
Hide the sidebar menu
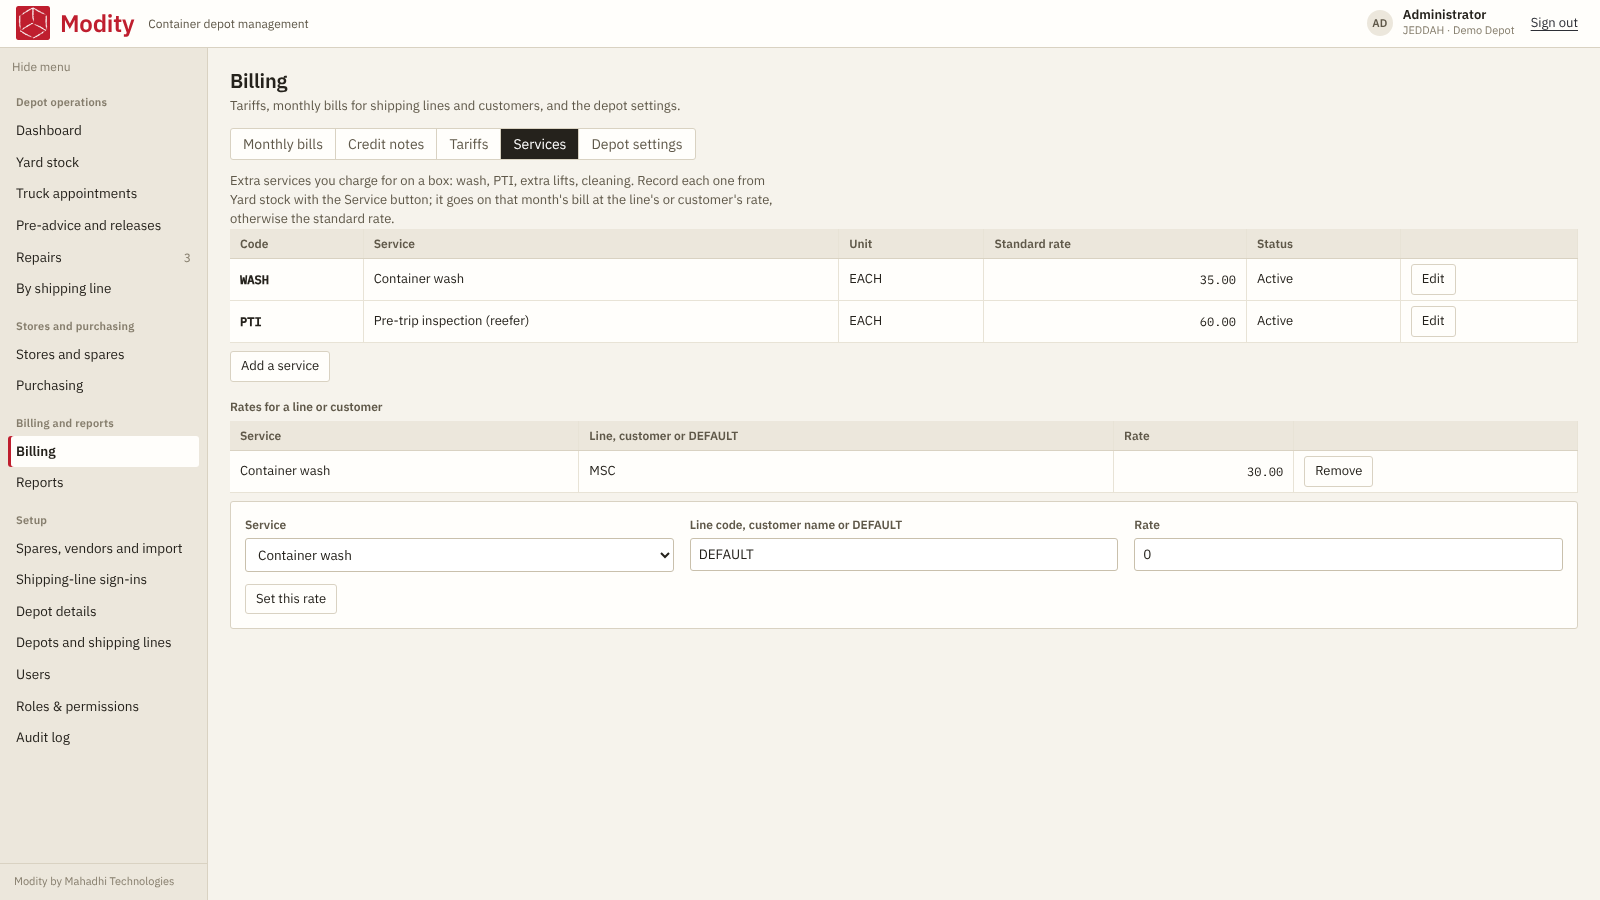click(x=41, y=67)
